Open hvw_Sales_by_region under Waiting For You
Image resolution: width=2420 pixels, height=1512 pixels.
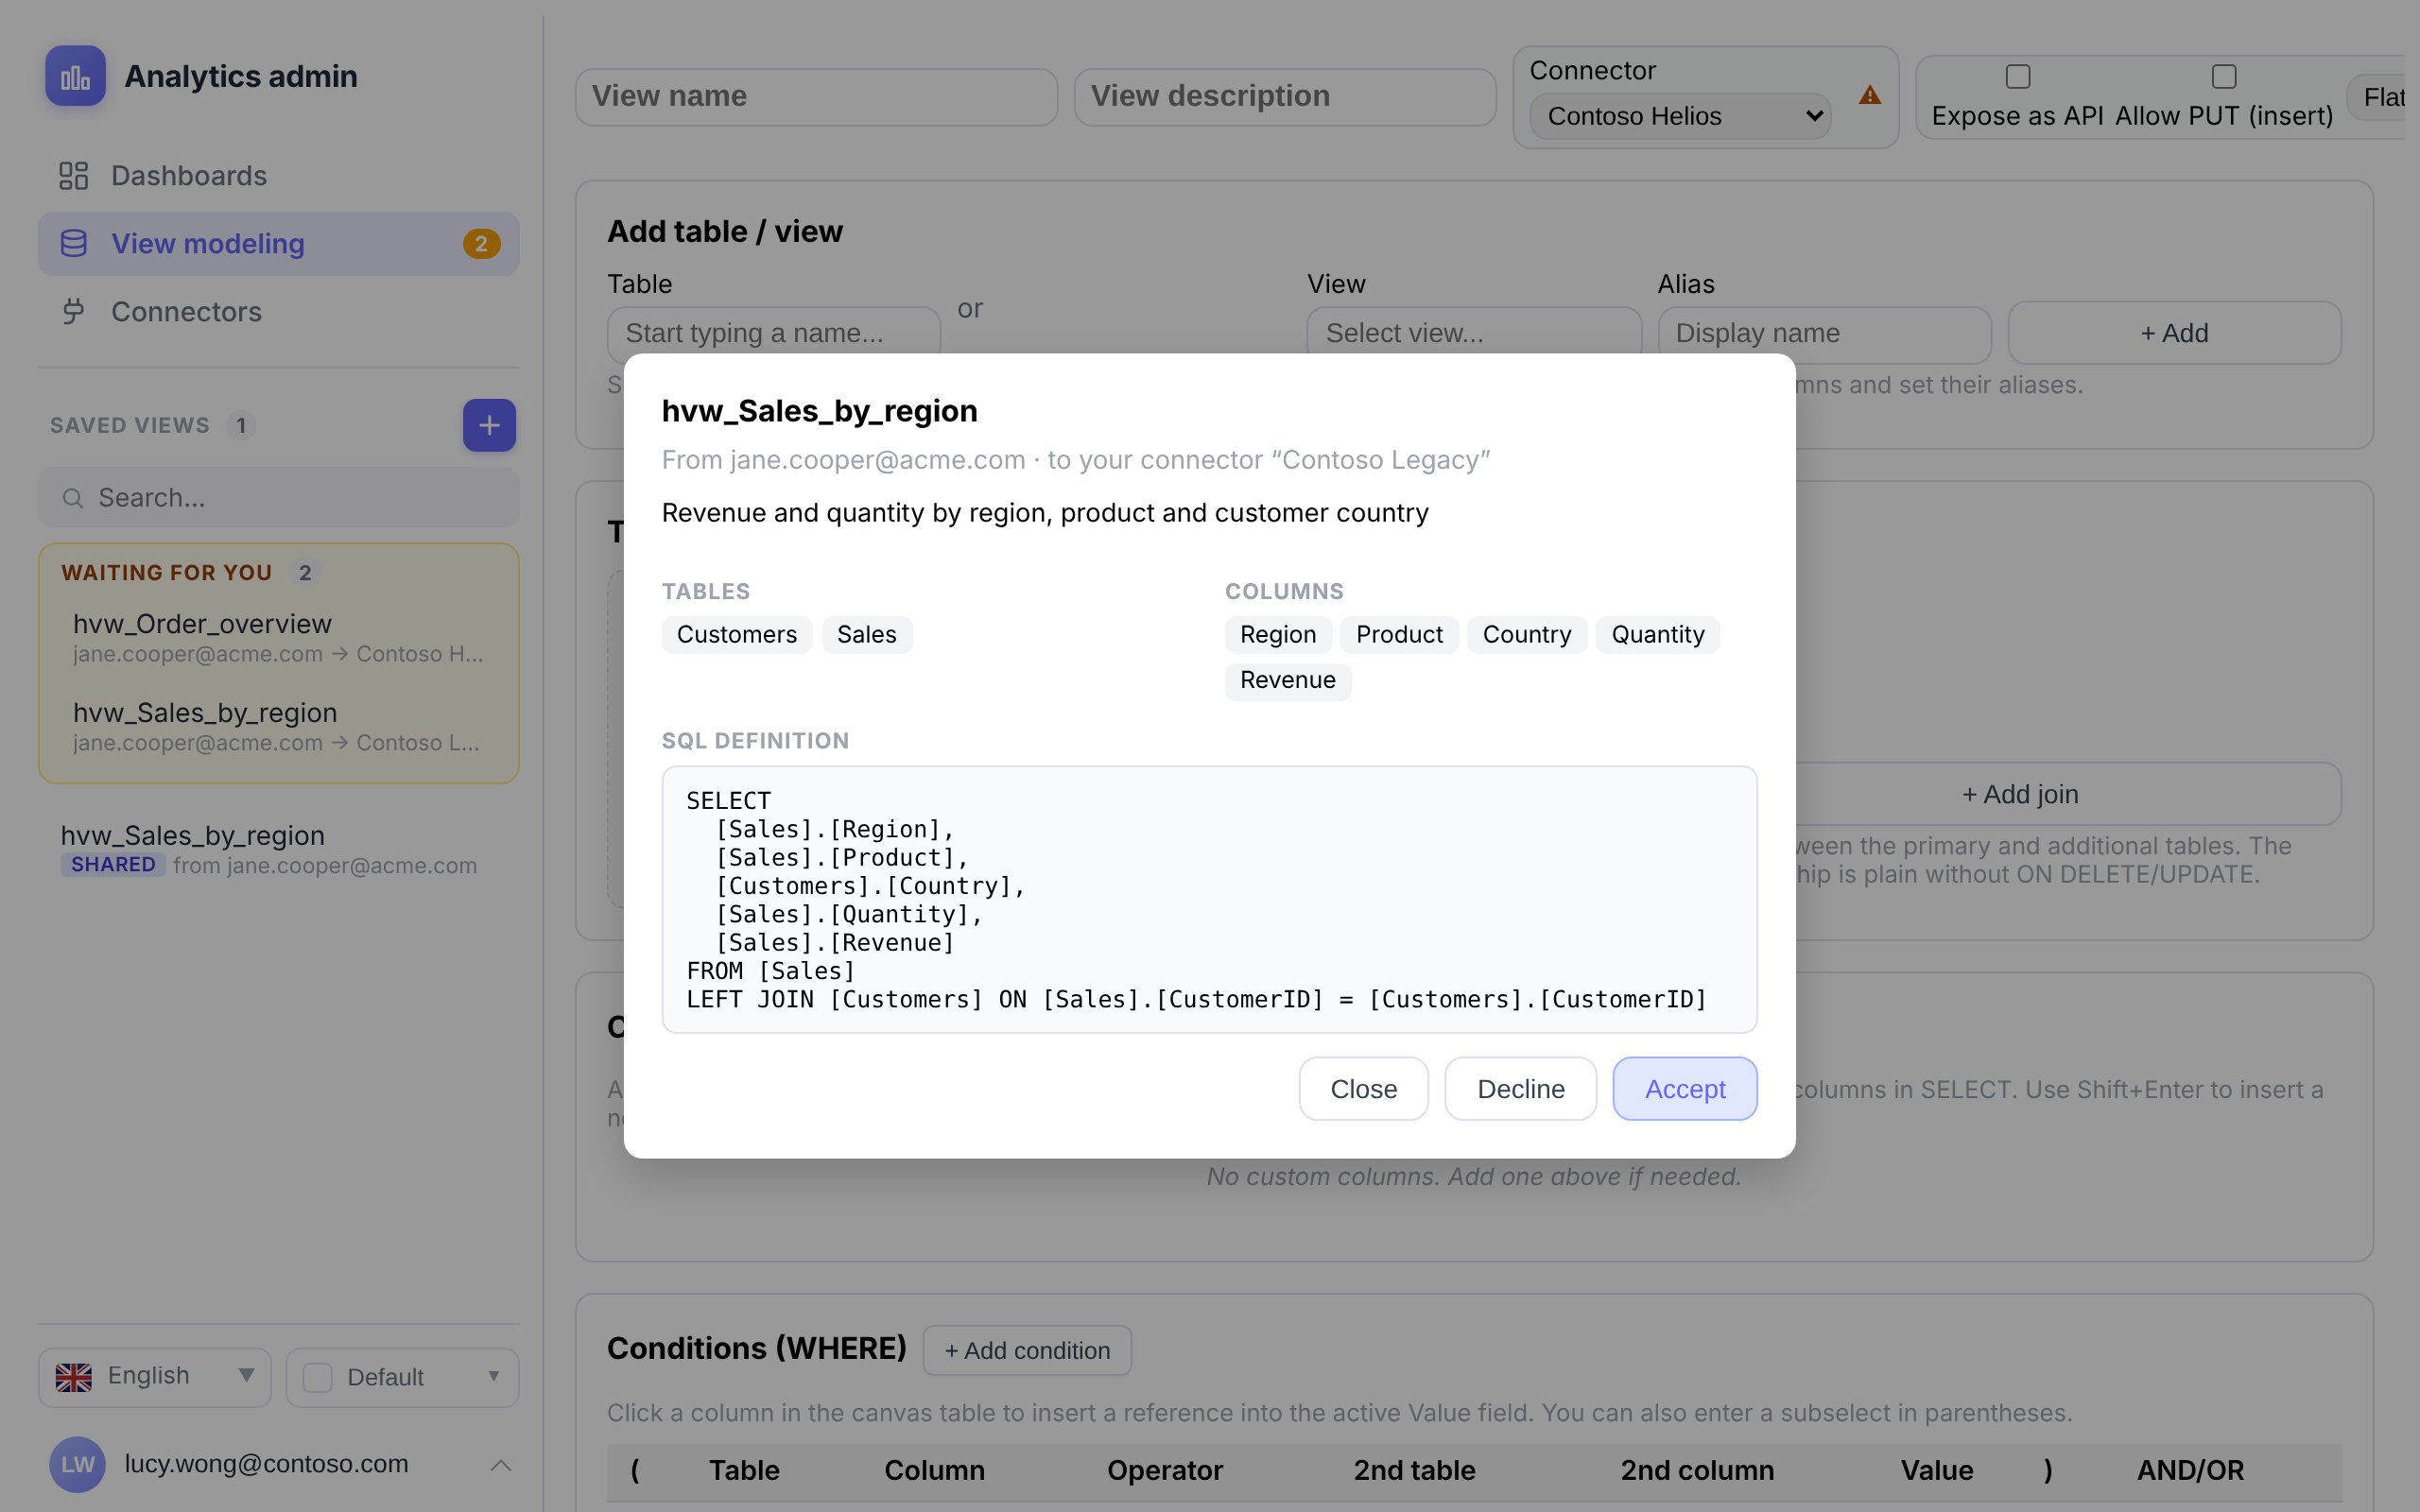coord(279,727)
